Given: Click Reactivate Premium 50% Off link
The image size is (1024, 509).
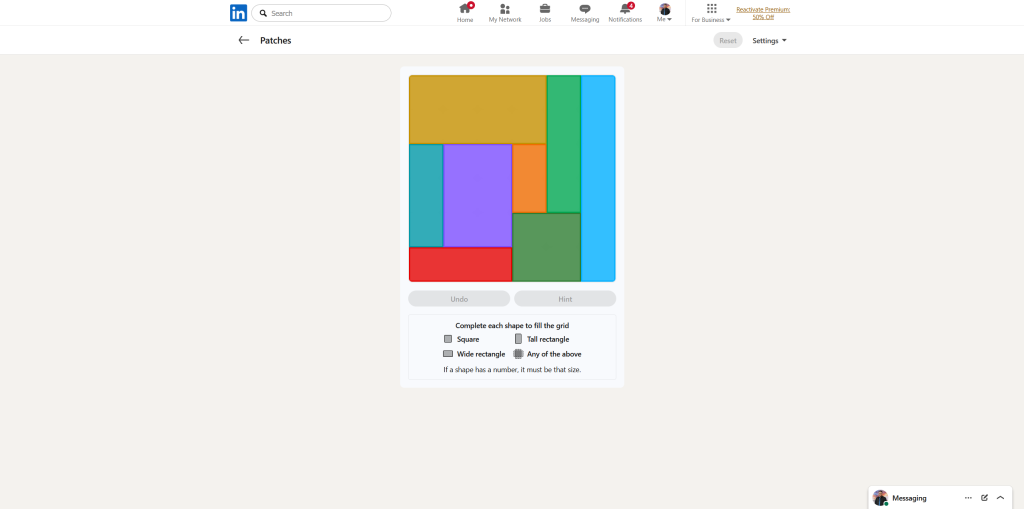Looking at the screenshot, I should [x=763, y=13].
